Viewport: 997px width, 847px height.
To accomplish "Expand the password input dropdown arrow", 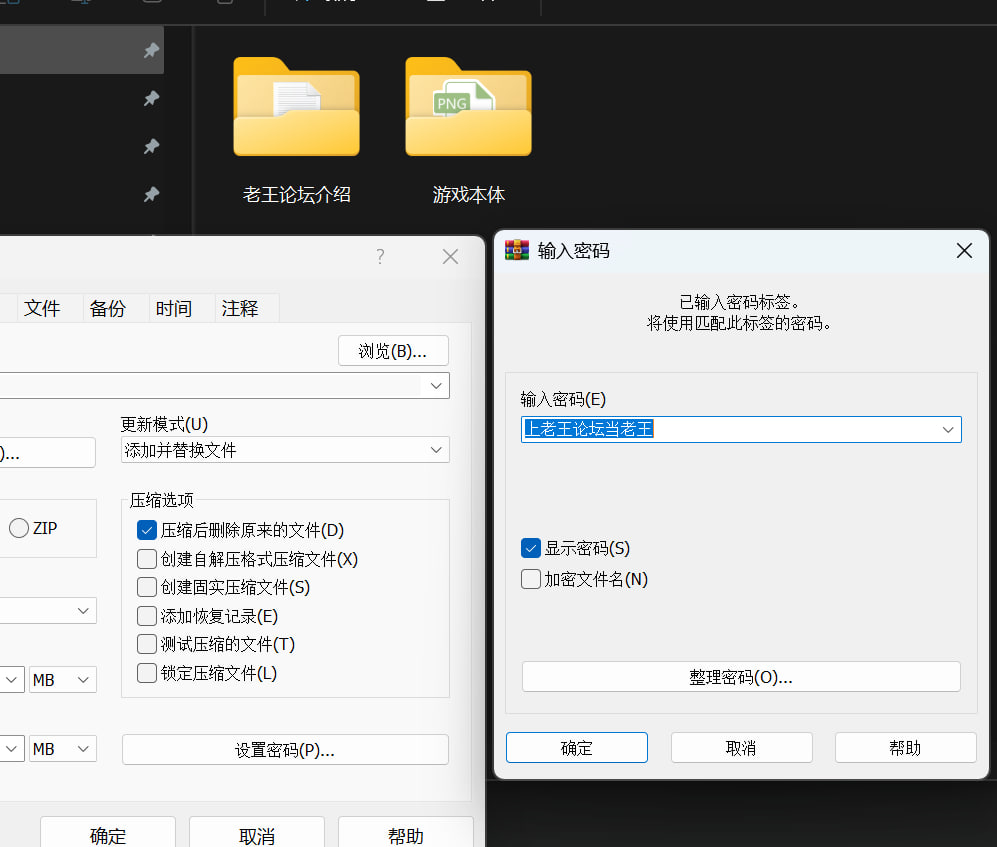I will tap(948, 430).
